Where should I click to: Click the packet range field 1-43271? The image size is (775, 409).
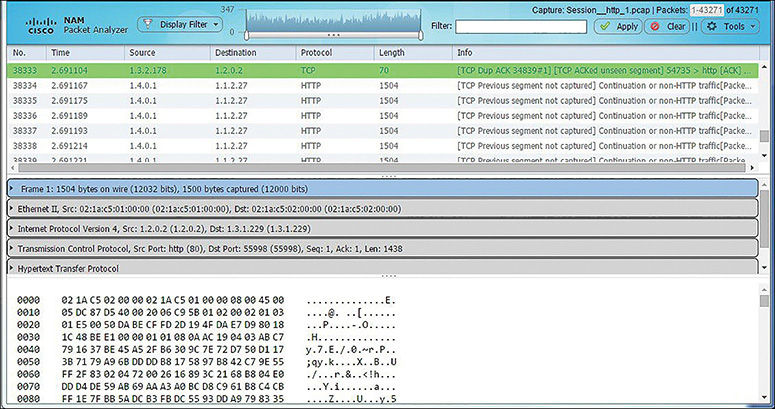point(707,9)
